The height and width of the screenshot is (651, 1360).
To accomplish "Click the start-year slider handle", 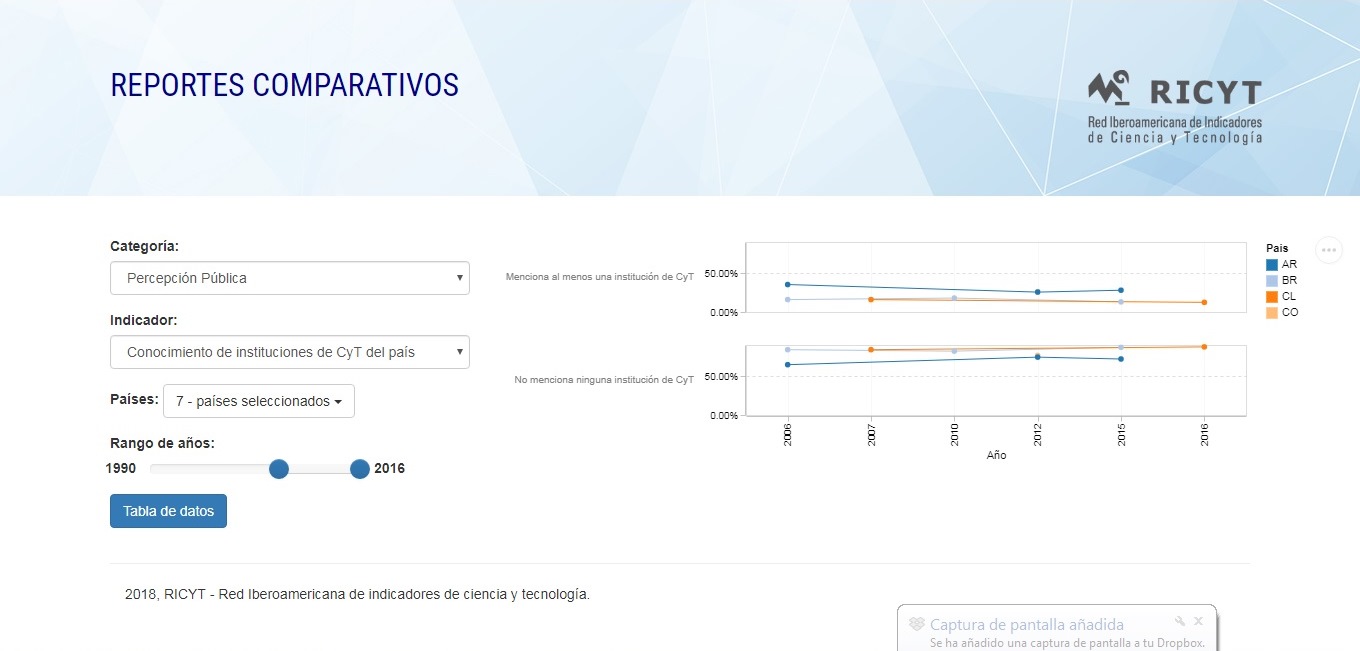I will [x=279, y=469].
